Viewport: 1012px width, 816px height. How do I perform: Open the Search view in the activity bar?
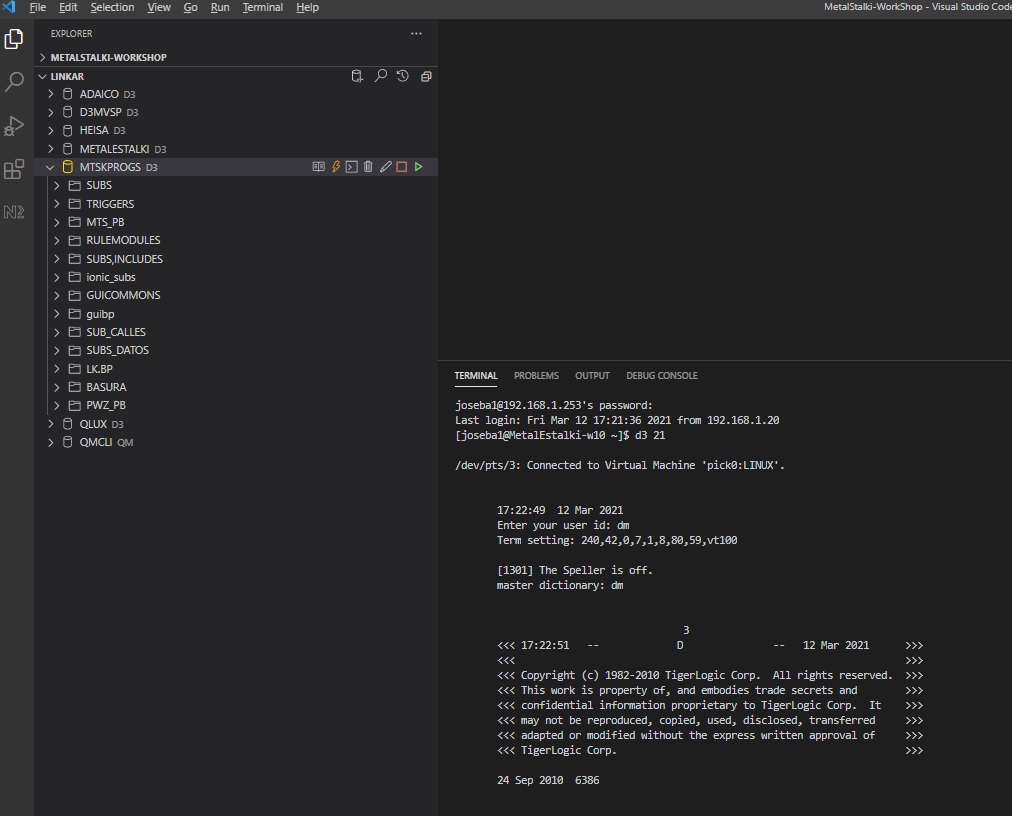pos(14,81)
